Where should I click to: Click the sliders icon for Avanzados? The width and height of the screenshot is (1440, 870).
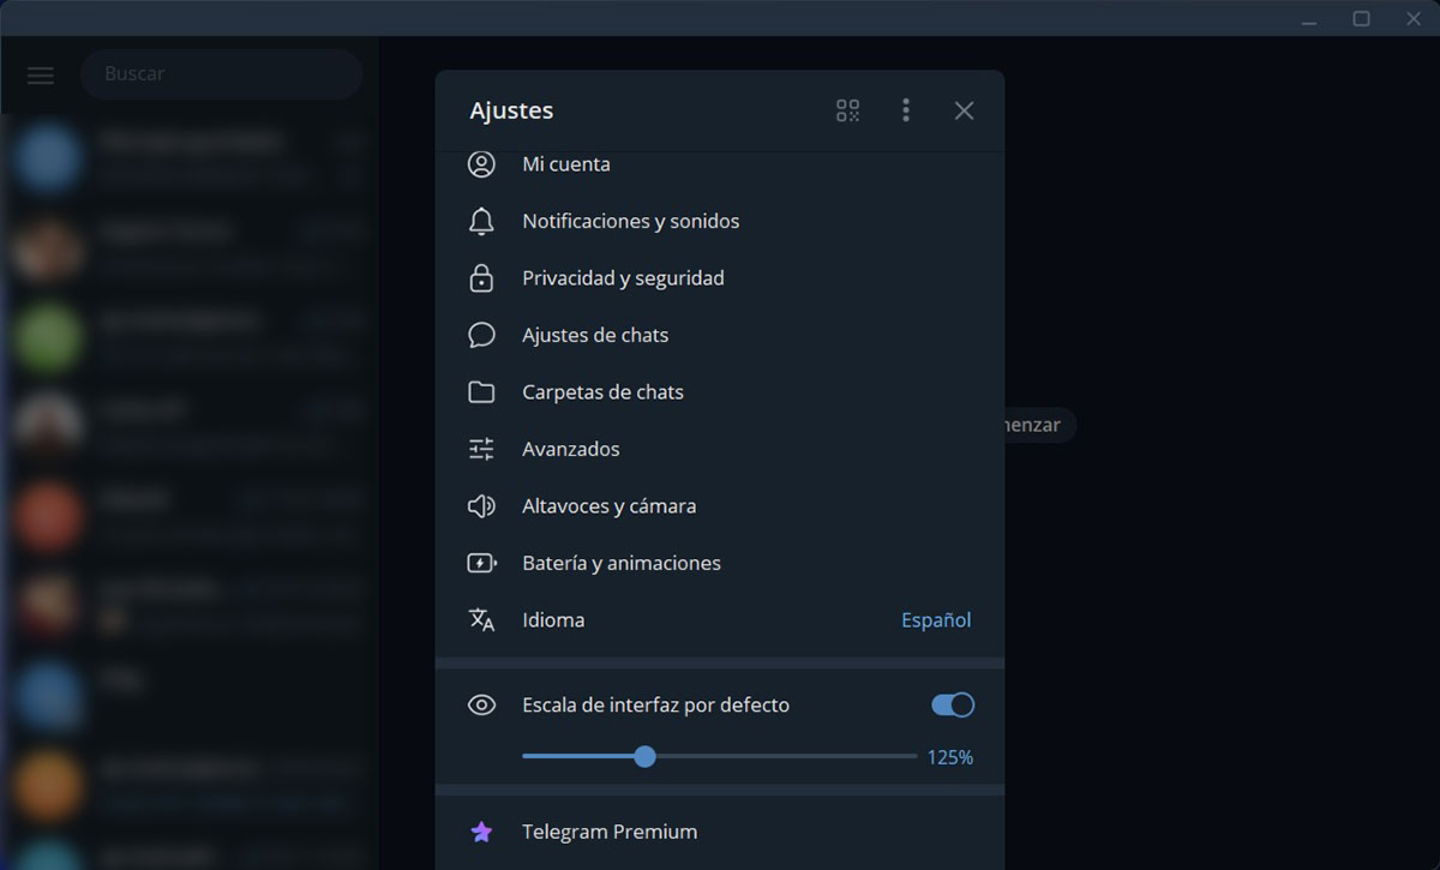(x=482, y=449)
